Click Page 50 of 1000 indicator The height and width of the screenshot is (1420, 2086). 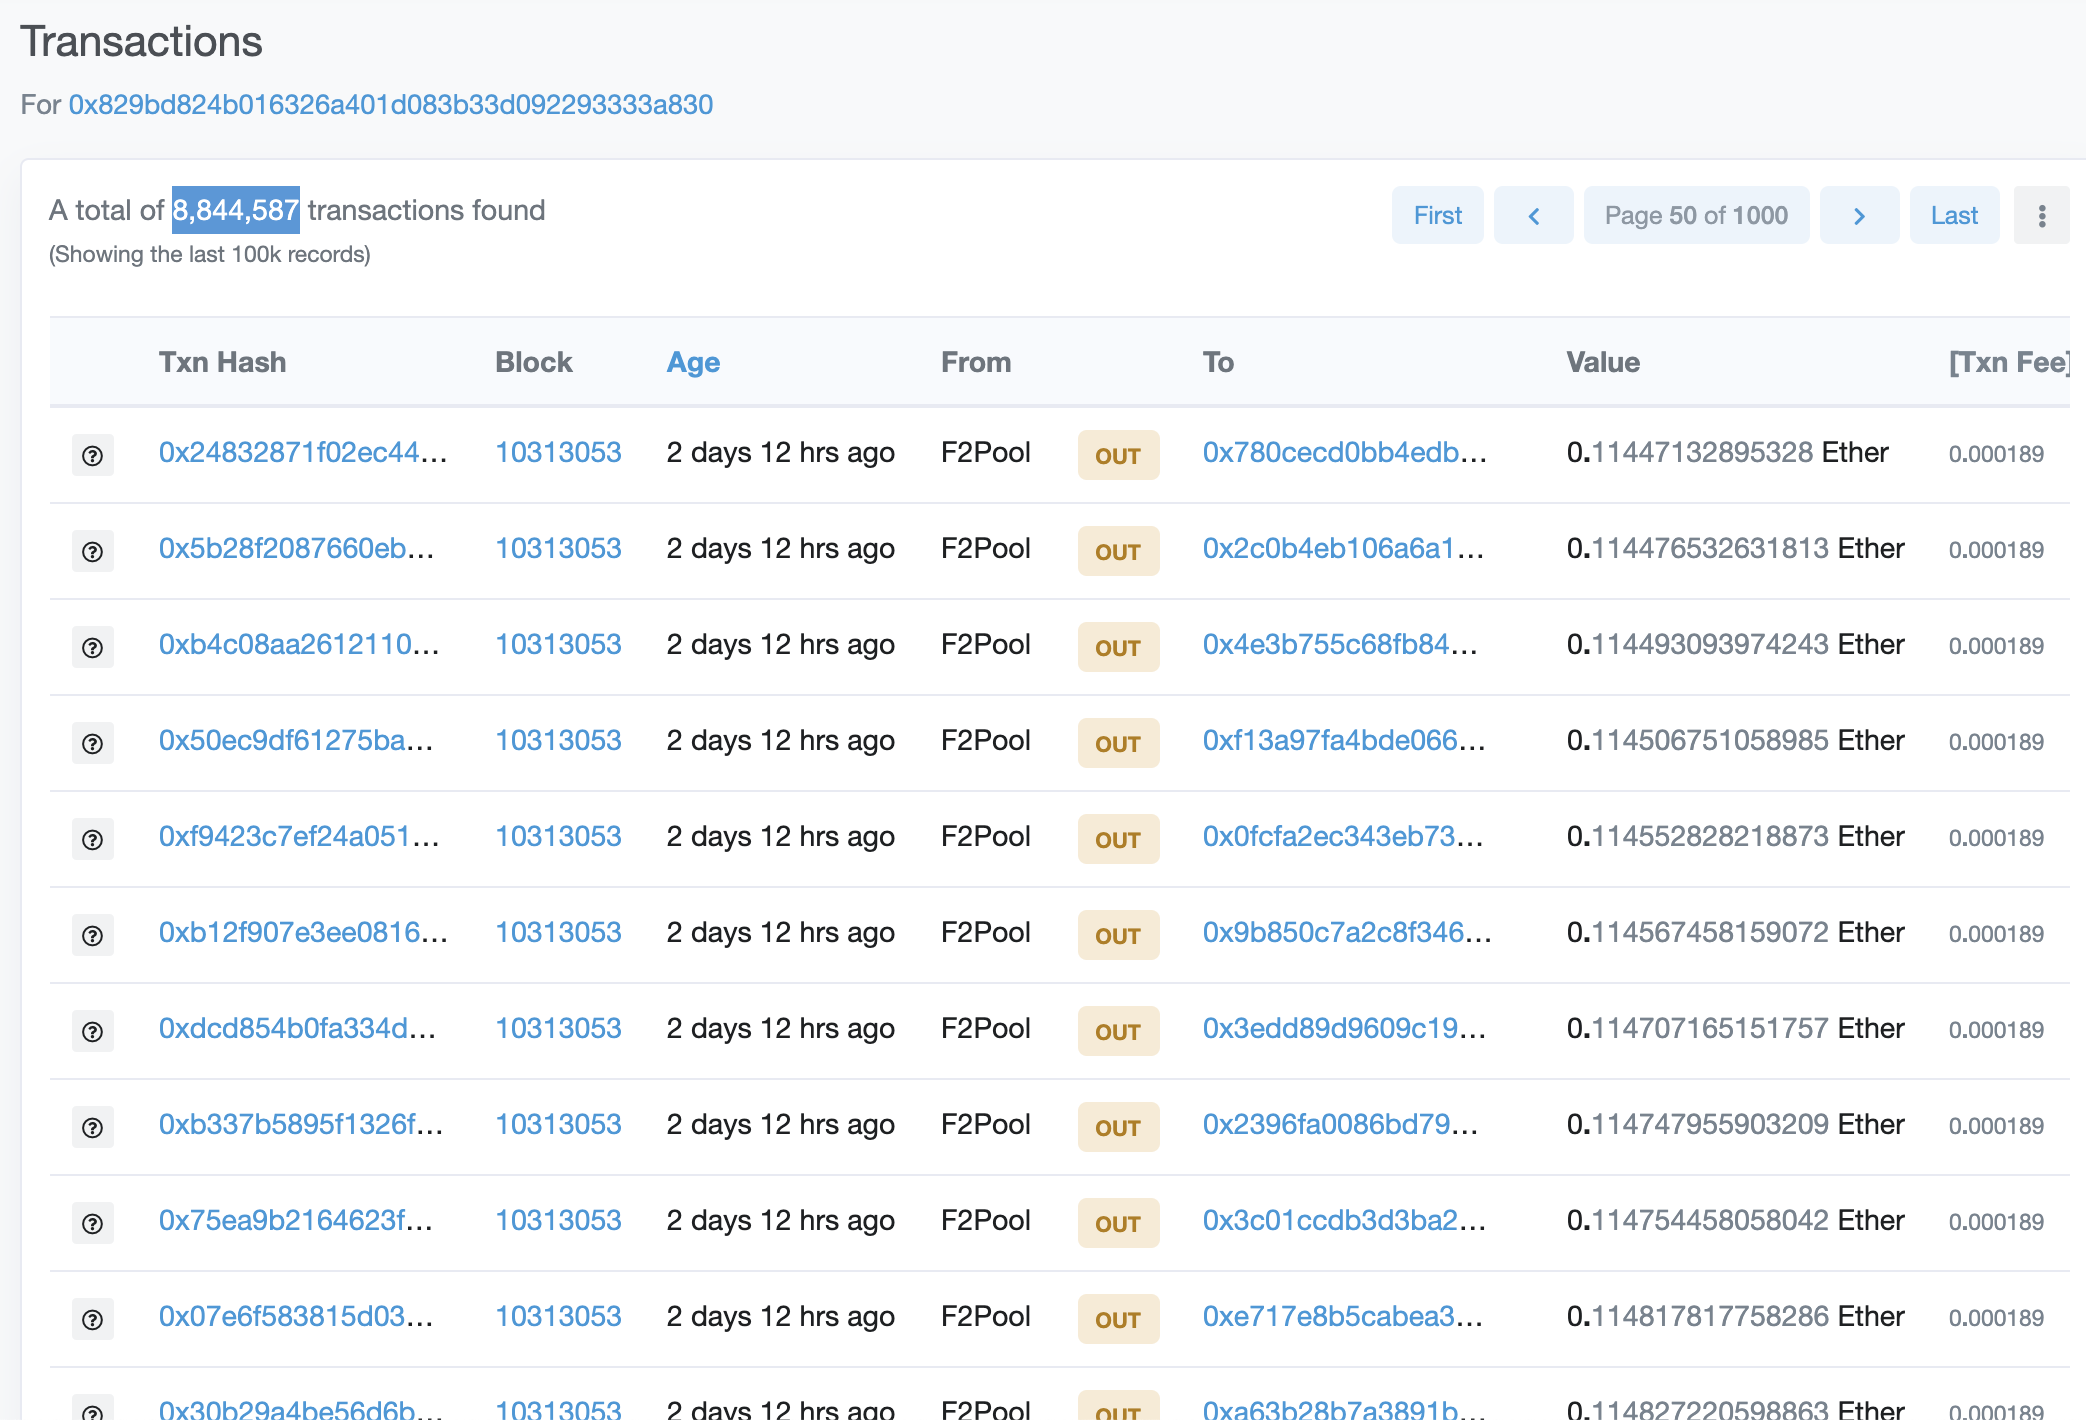[x=1696, y=215]
